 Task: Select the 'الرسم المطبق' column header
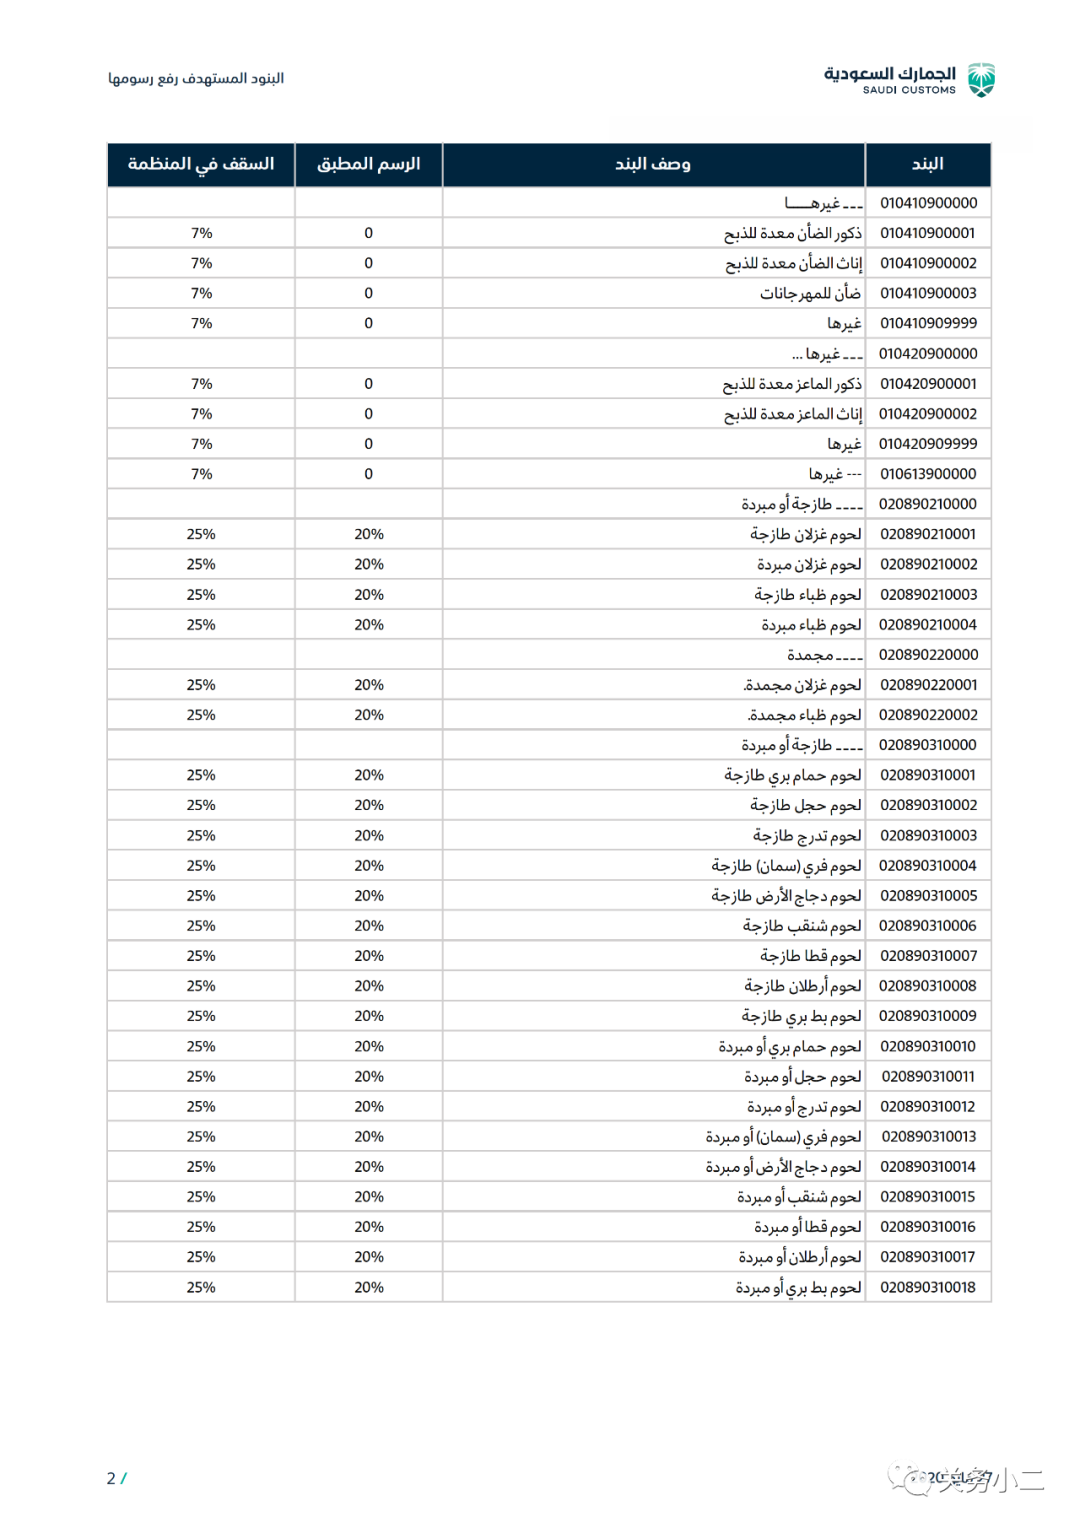point(368,164)
